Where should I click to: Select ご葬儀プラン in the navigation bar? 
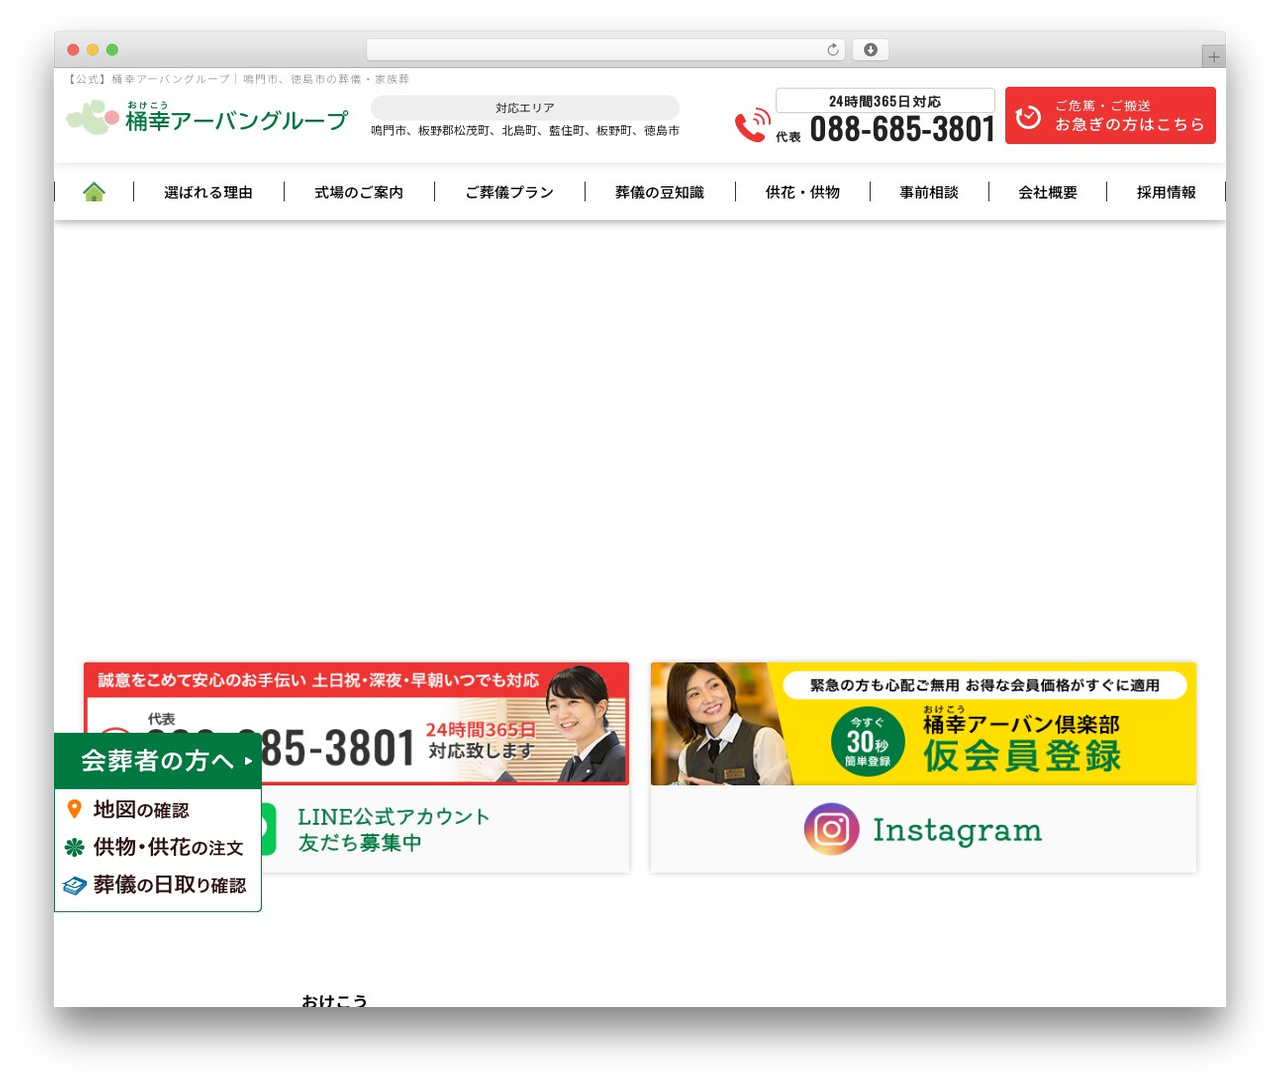point(509,192)
